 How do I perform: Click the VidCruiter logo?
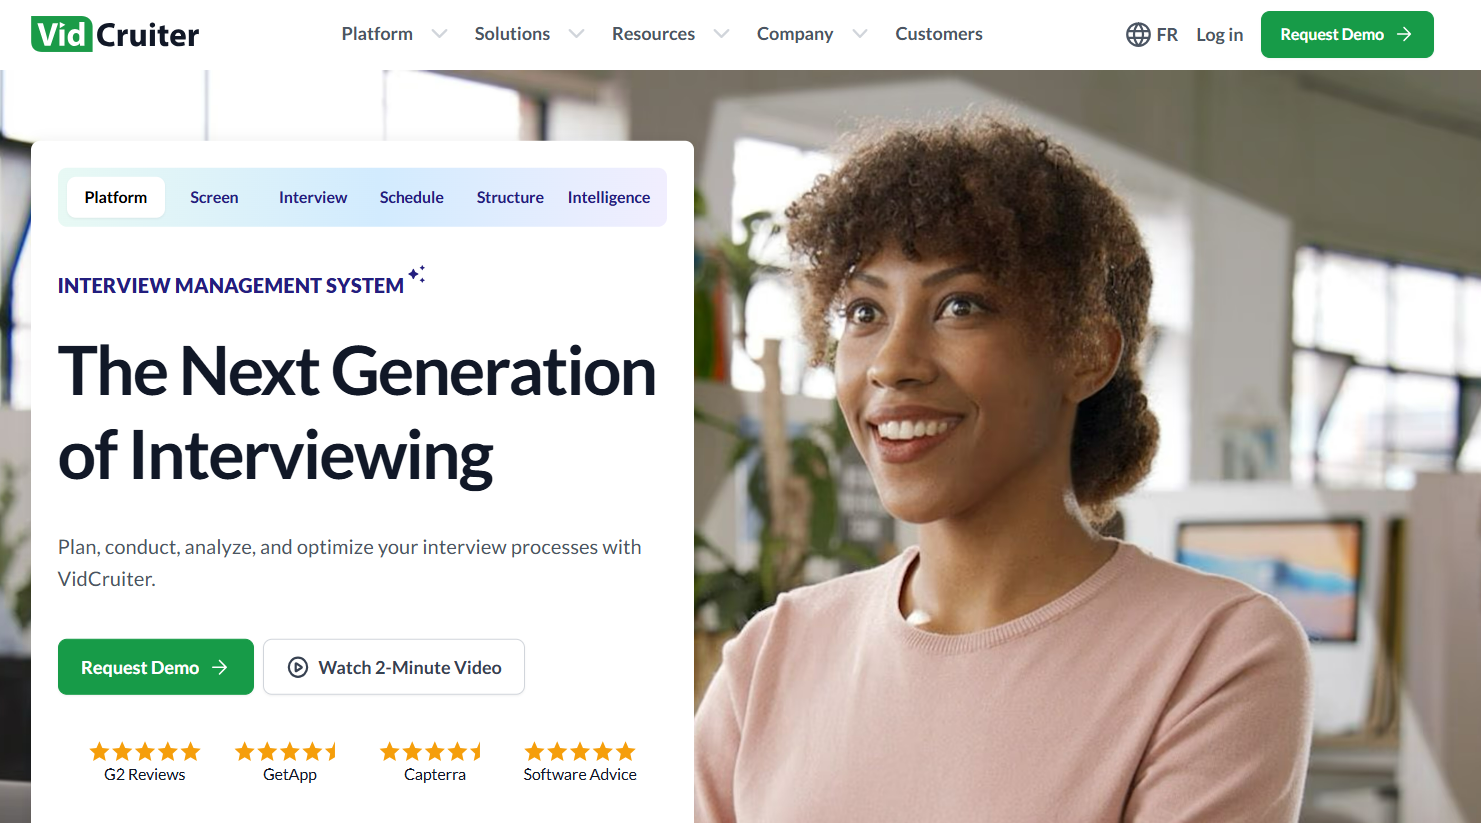tap(115, 35)
